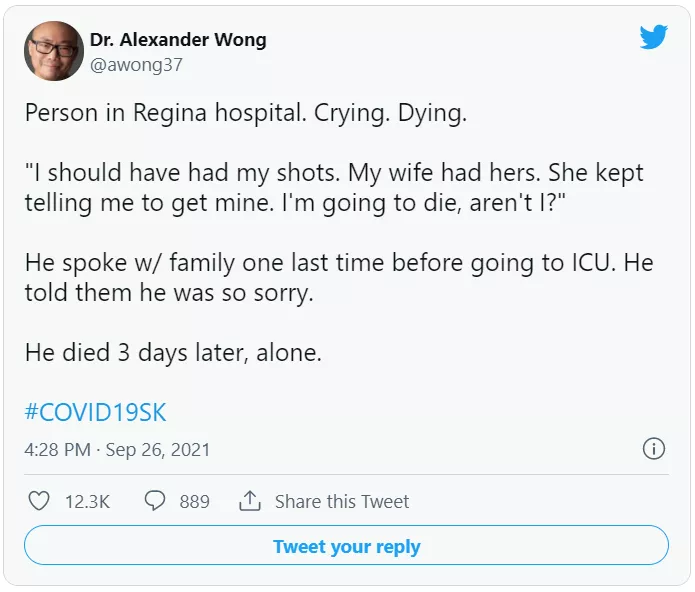
Task: Click the Dr. Alexander Wong display name
Action: [x=178, y=40]
